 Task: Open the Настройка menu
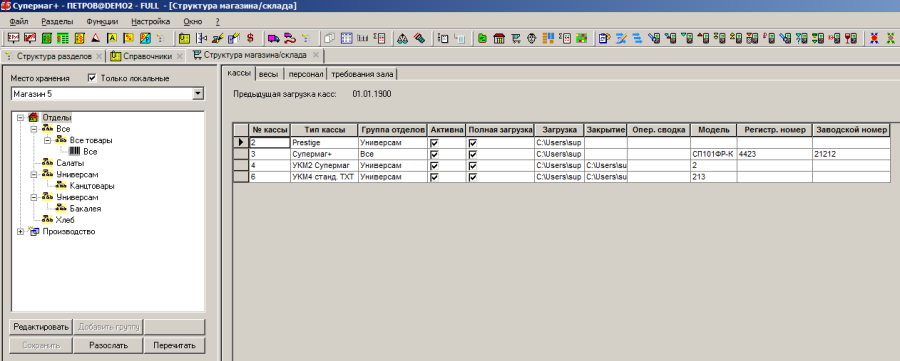pos(150,22)
